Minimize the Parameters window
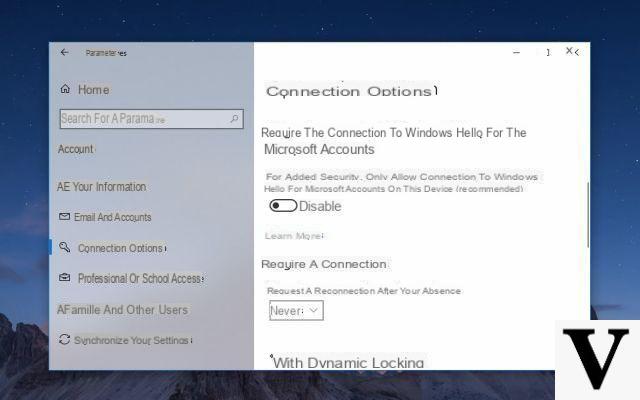This screenshot has width=640, height=400. click(x=516, y=52)
